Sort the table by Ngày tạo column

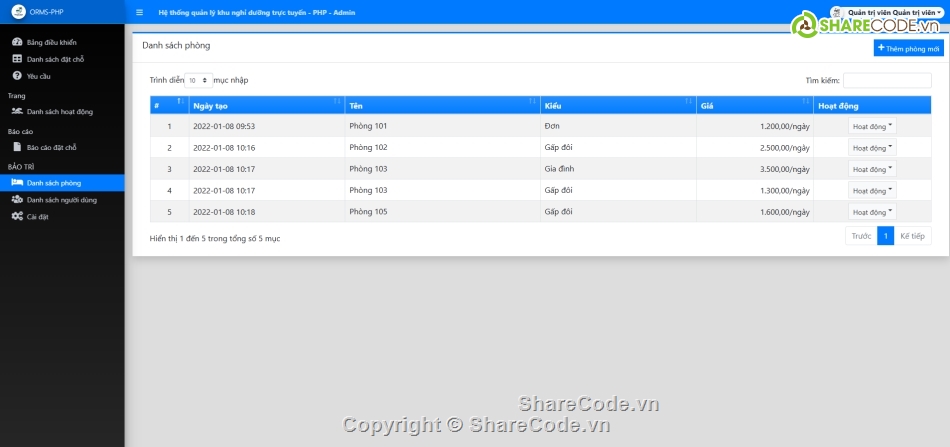coord(266,105)
